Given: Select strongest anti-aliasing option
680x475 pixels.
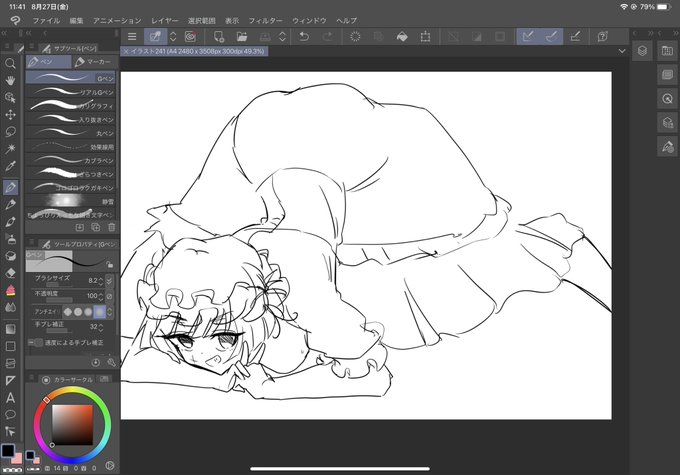Looking at the screenshot, I should click(x=99, y=311).
